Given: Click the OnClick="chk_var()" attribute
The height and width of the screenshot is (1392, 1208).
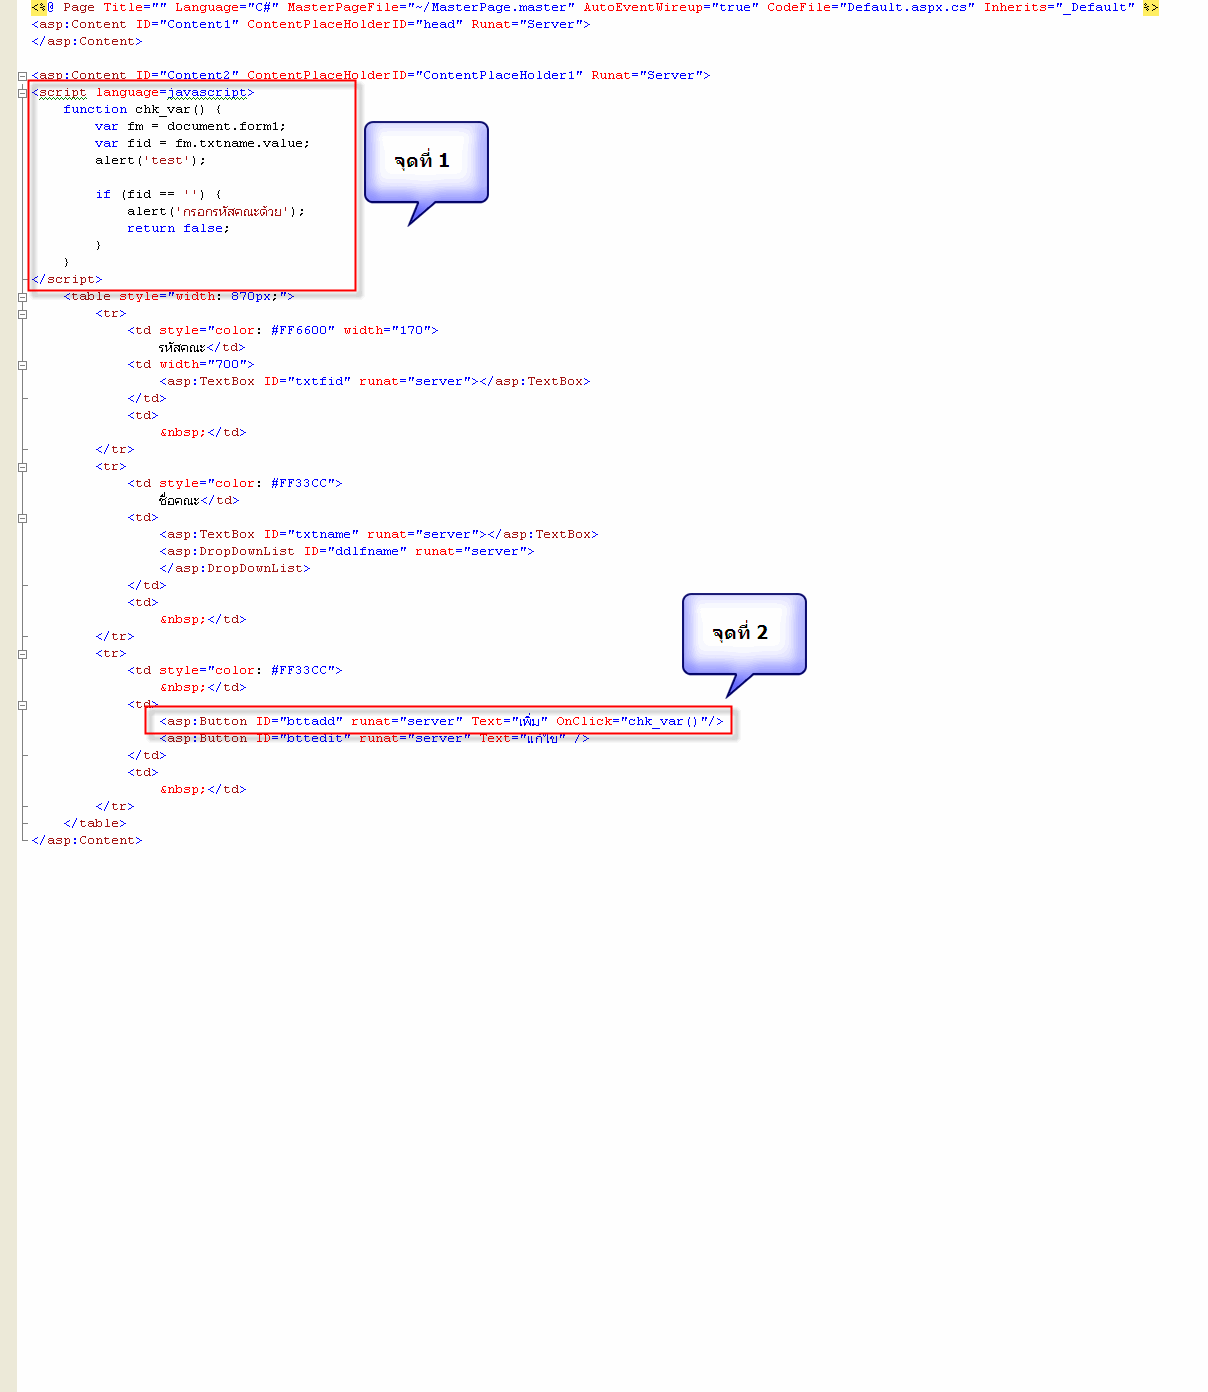Looking at the screenshot, I should [632, 721].
